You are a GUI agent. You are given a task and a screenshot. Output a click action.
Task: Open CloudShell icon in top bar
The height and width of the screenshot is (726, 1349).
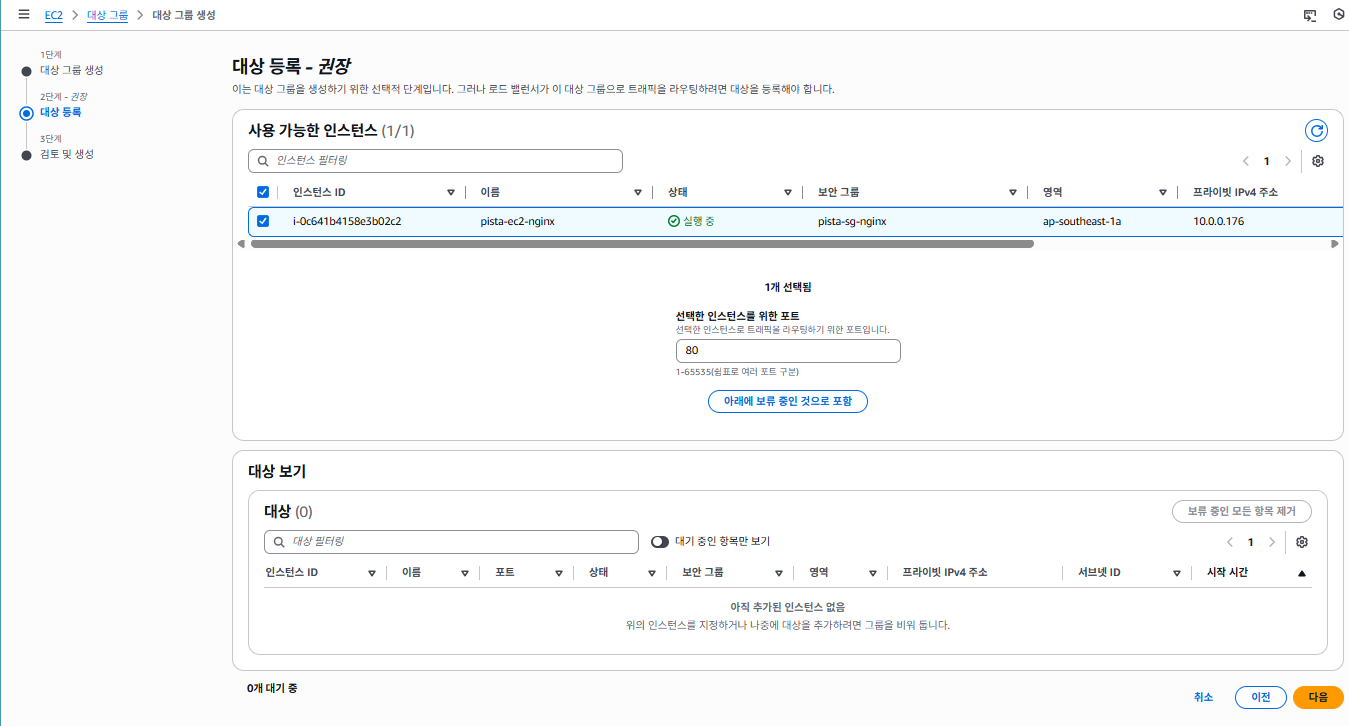click(x=1310, y=15)
